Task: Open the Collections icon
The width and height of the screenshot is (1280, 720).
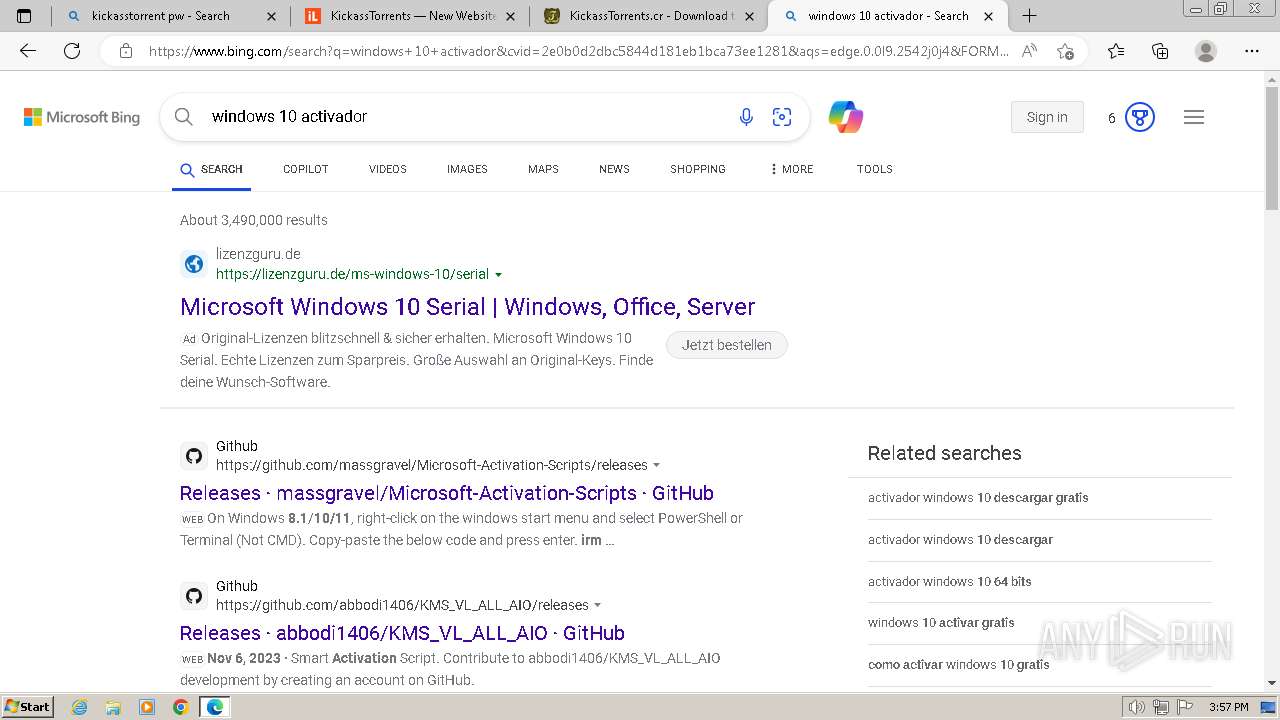Action: 1160,51
